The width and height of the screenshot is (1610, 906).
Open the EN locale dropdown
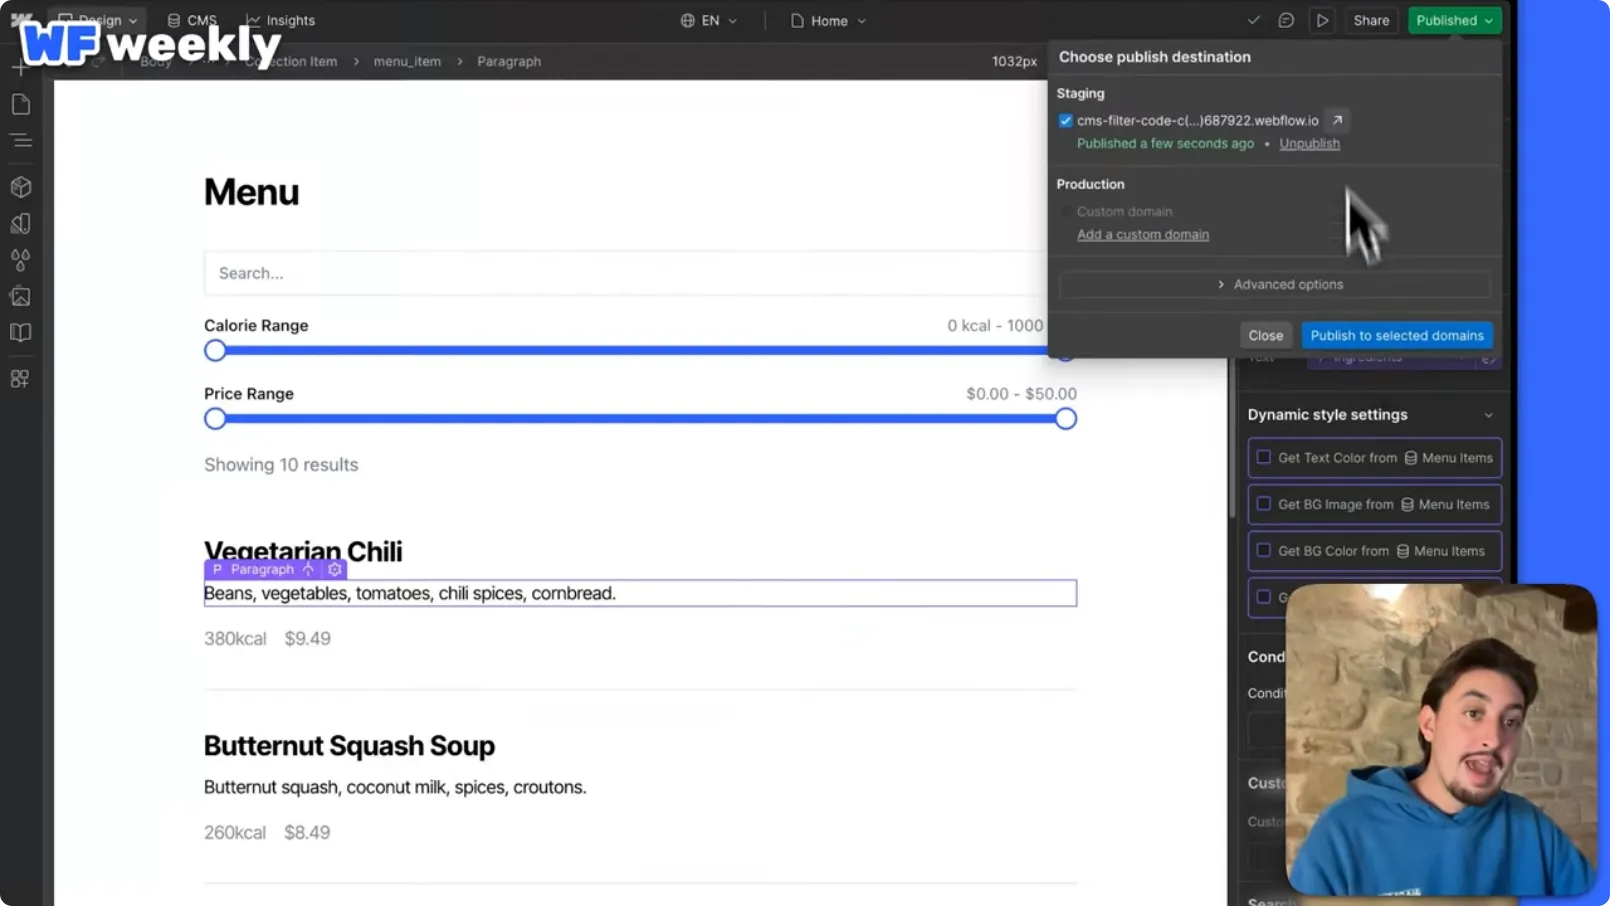point(709,20)
